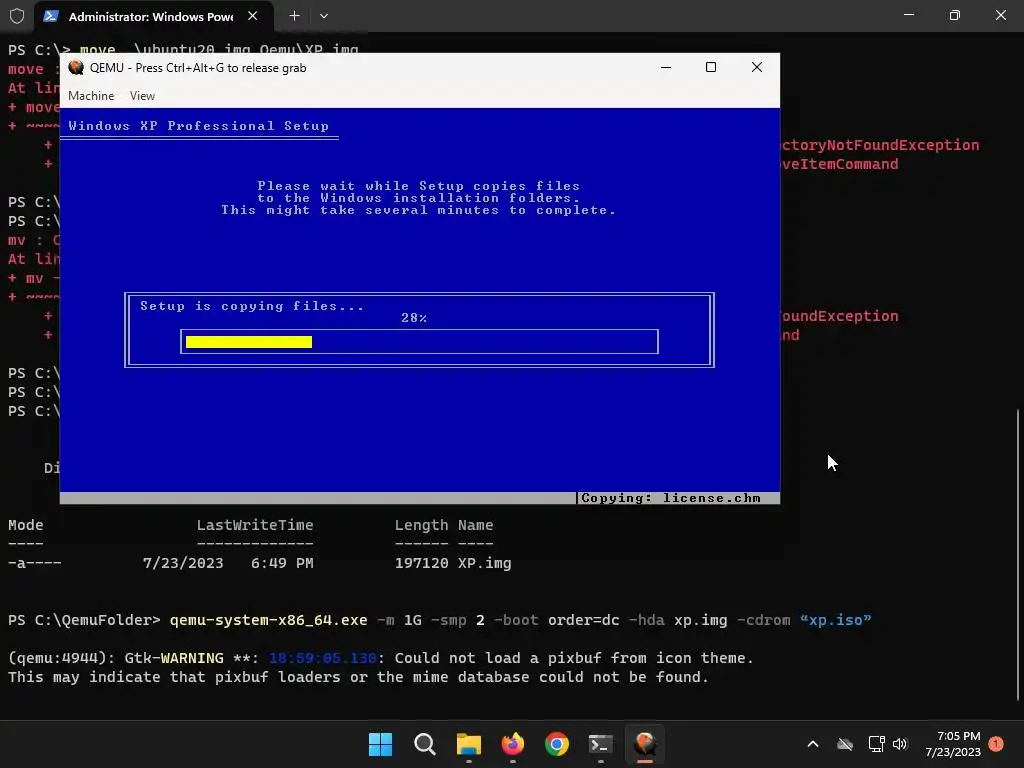Open File Explorer from the taskbar
The width and height of the screenshot is (1024, 768).
click(468, 744)
